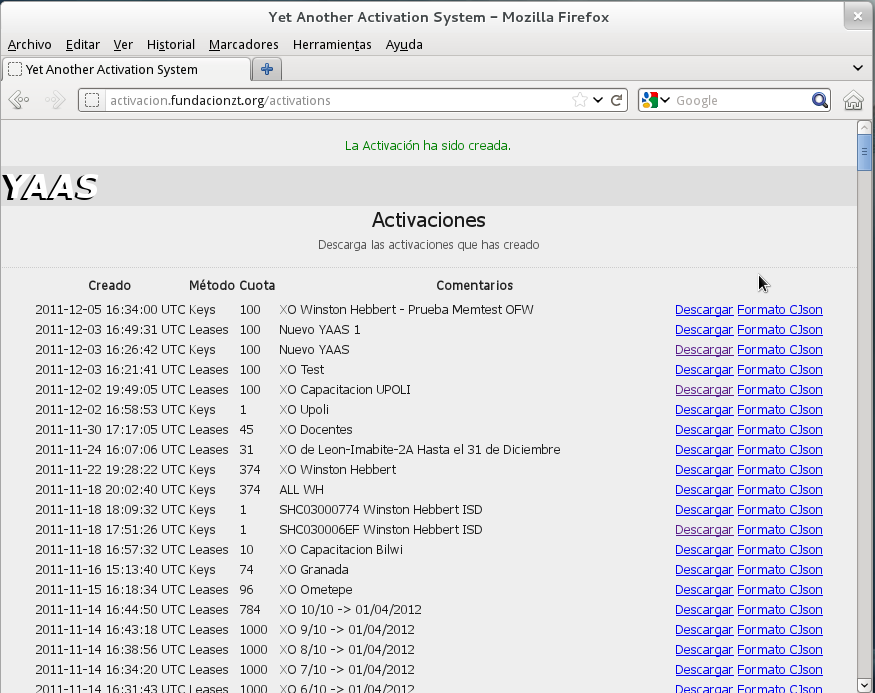Click the vertical scrollbar thumb
875x693 pixels.
point(864,153)
